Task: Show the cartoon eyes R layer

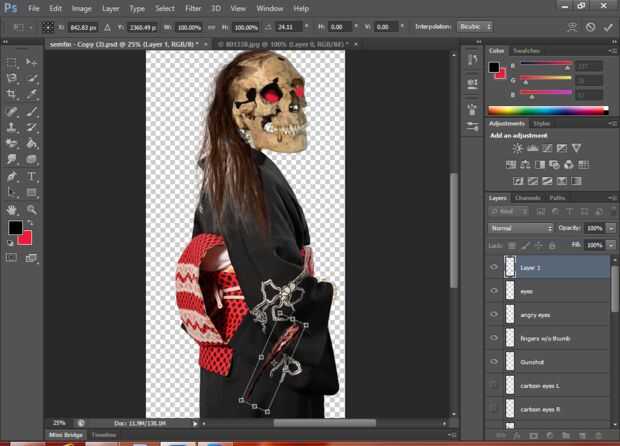Action: pyautogui.click(x=494, y=409)
